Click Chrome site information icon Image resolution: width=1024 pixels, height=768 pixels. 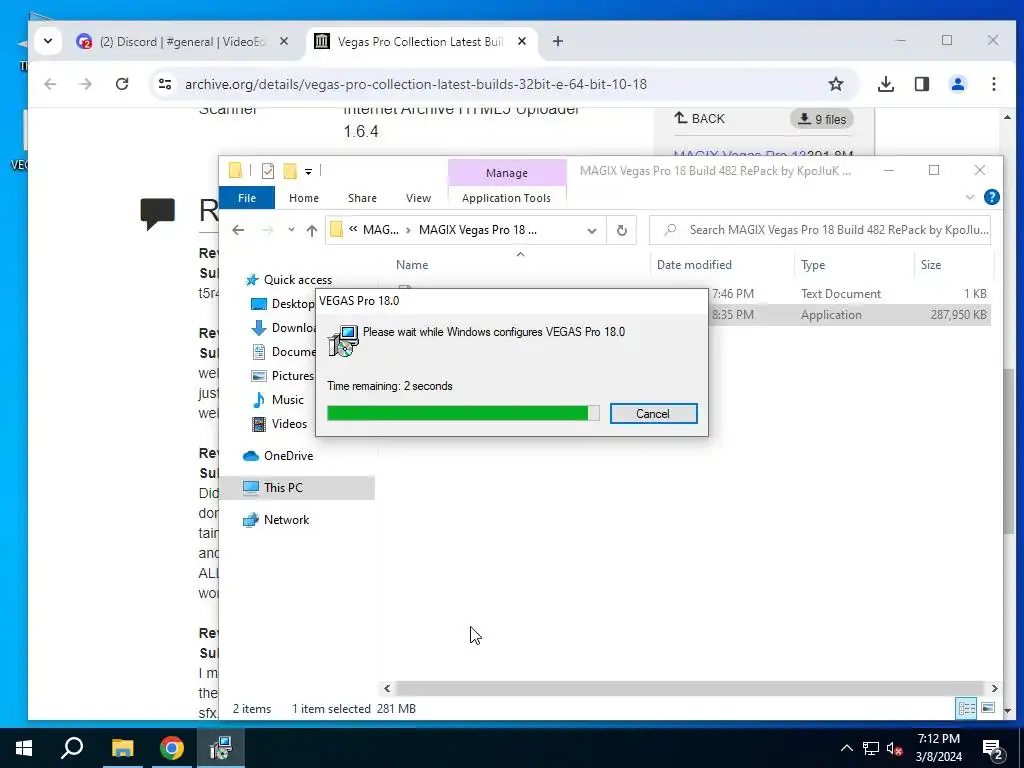(x=165, y=84)
